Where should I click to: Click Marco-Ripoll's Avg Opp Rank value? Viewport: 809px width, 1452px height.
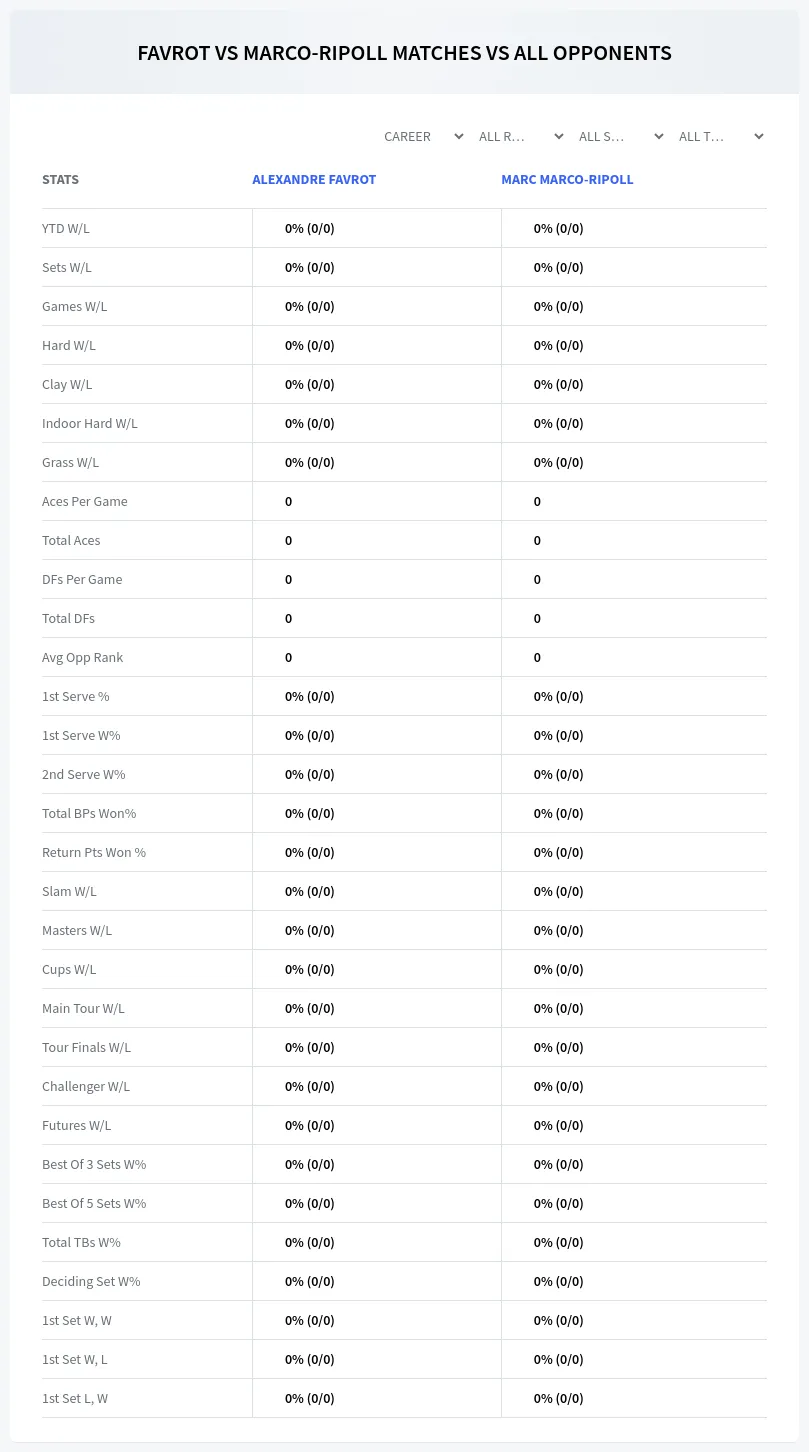pyautogui.click(x=537, y=657)
